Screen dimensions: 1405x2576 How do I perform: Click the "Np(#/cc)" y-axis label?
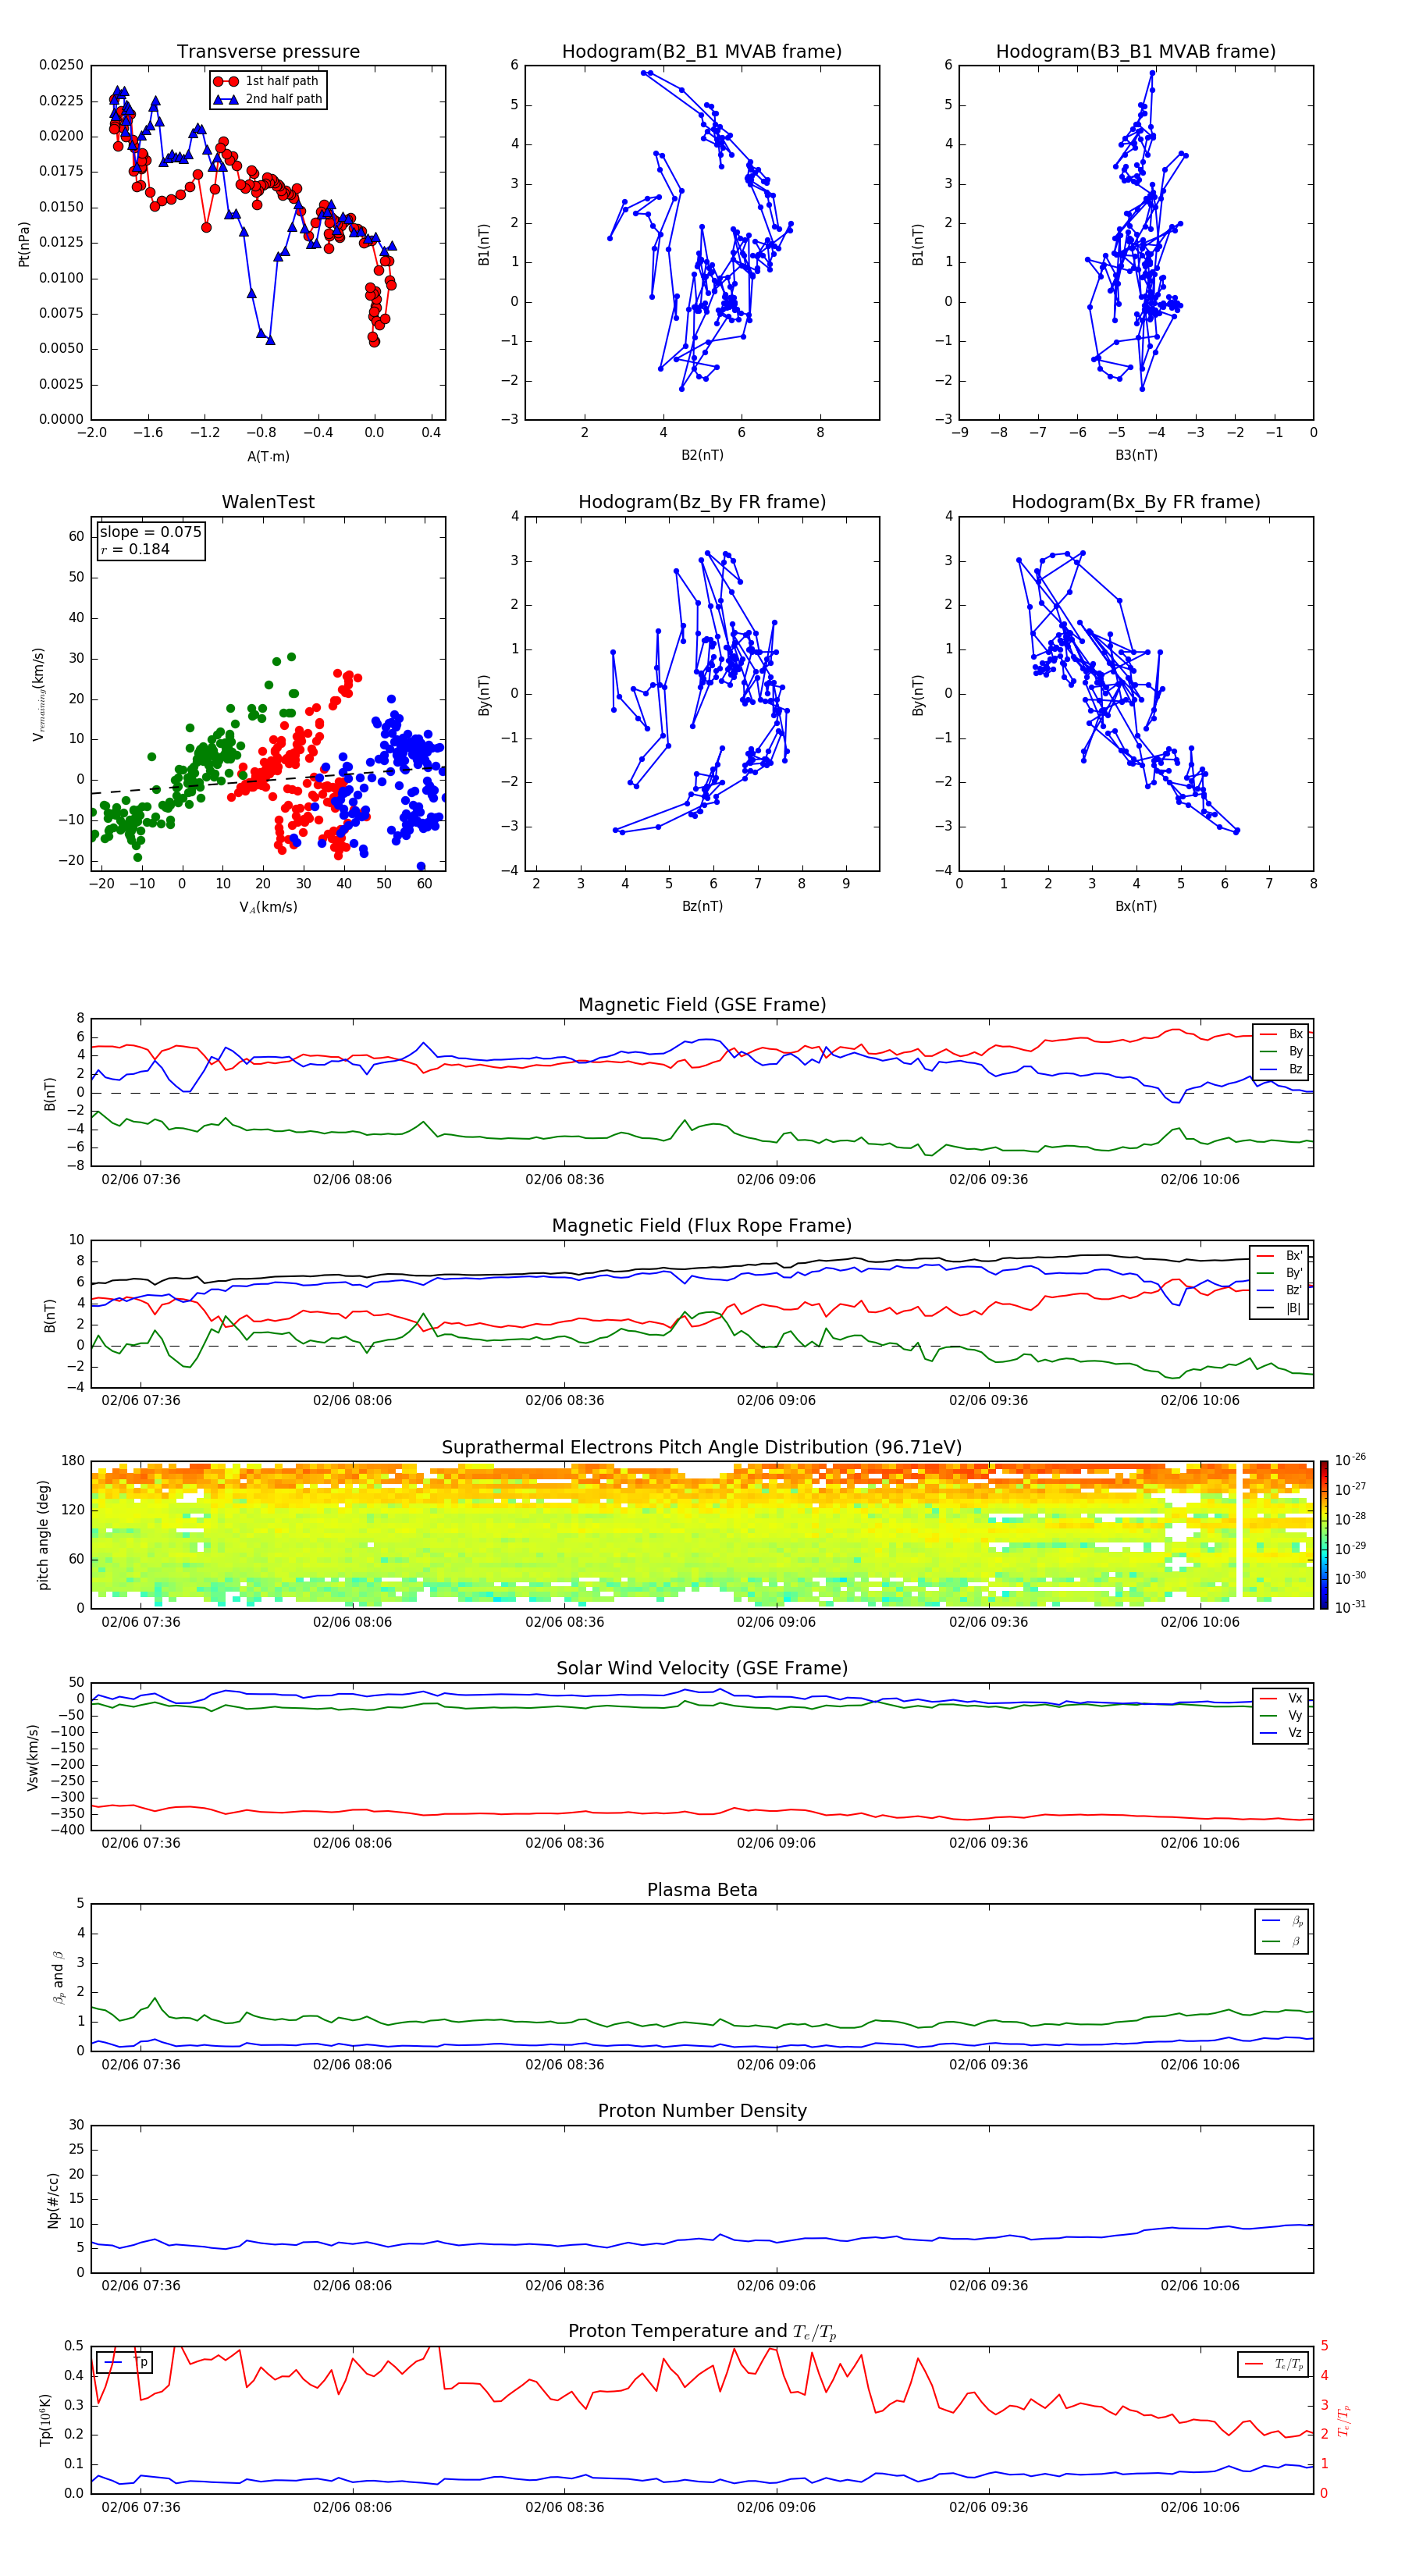53,2199
